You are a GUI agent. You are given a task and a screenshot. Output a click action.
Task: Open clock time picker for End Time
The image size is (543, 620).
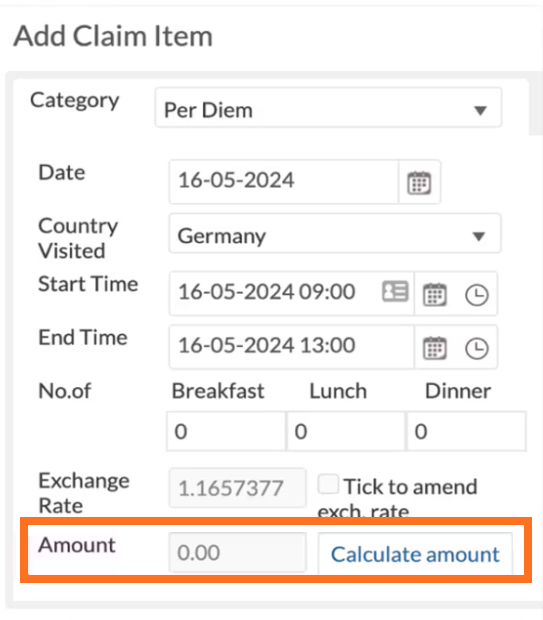[477, 348]
